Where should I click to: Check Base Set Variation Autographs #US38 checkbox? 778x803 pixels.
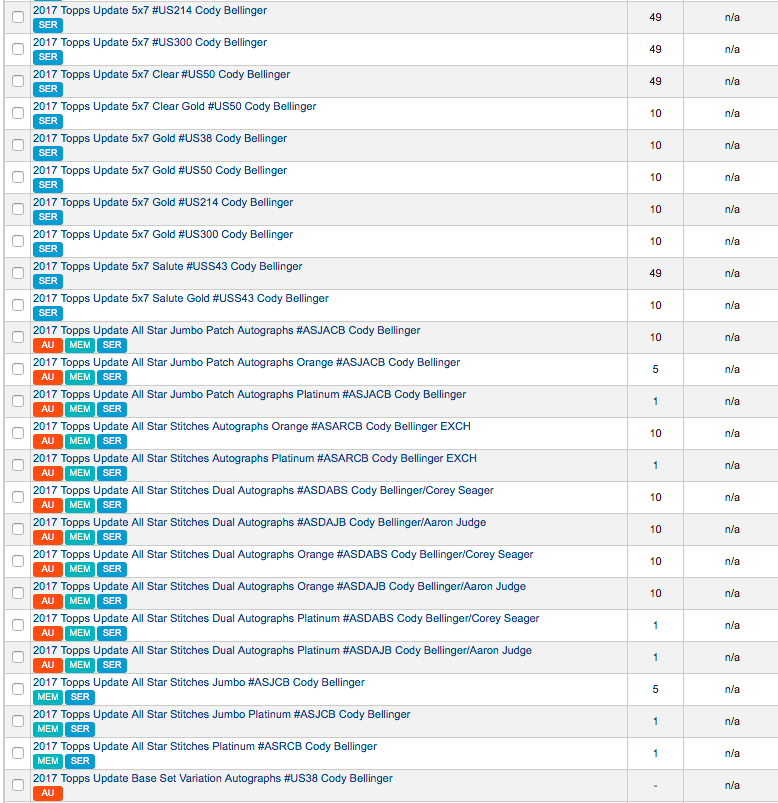point(18,785)
